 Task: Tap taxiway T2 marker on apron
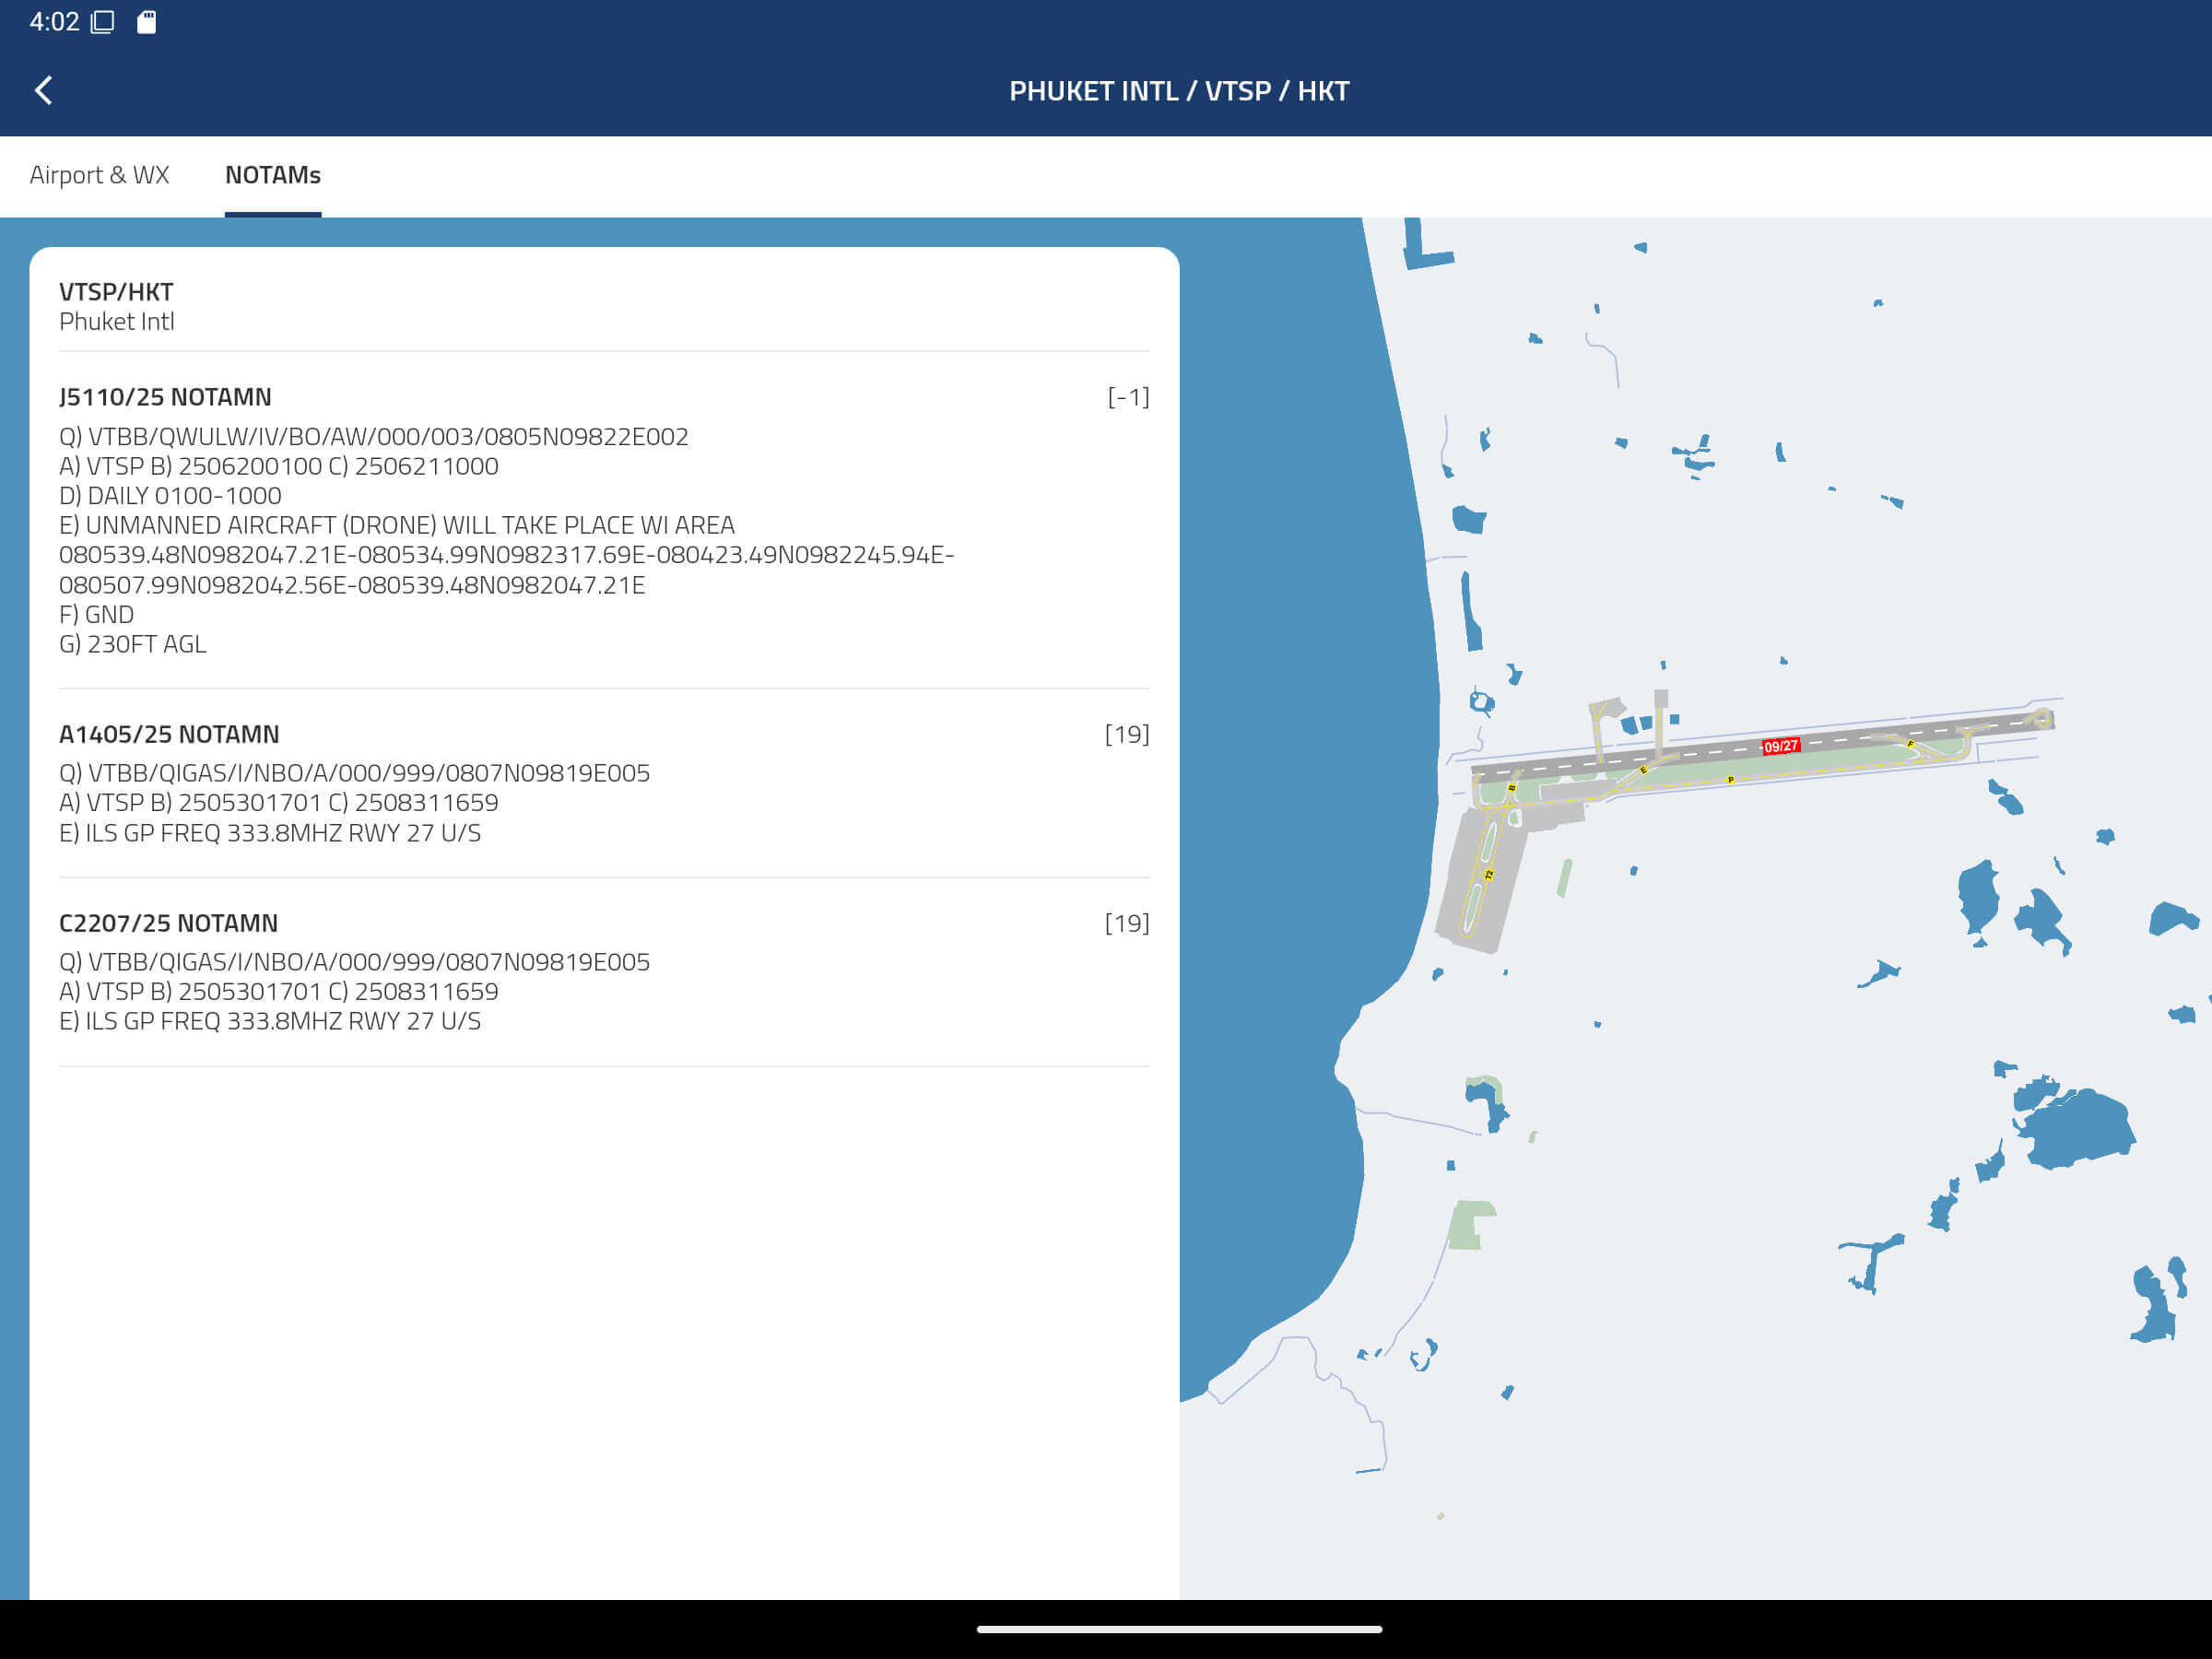(x=1488, y=875)
